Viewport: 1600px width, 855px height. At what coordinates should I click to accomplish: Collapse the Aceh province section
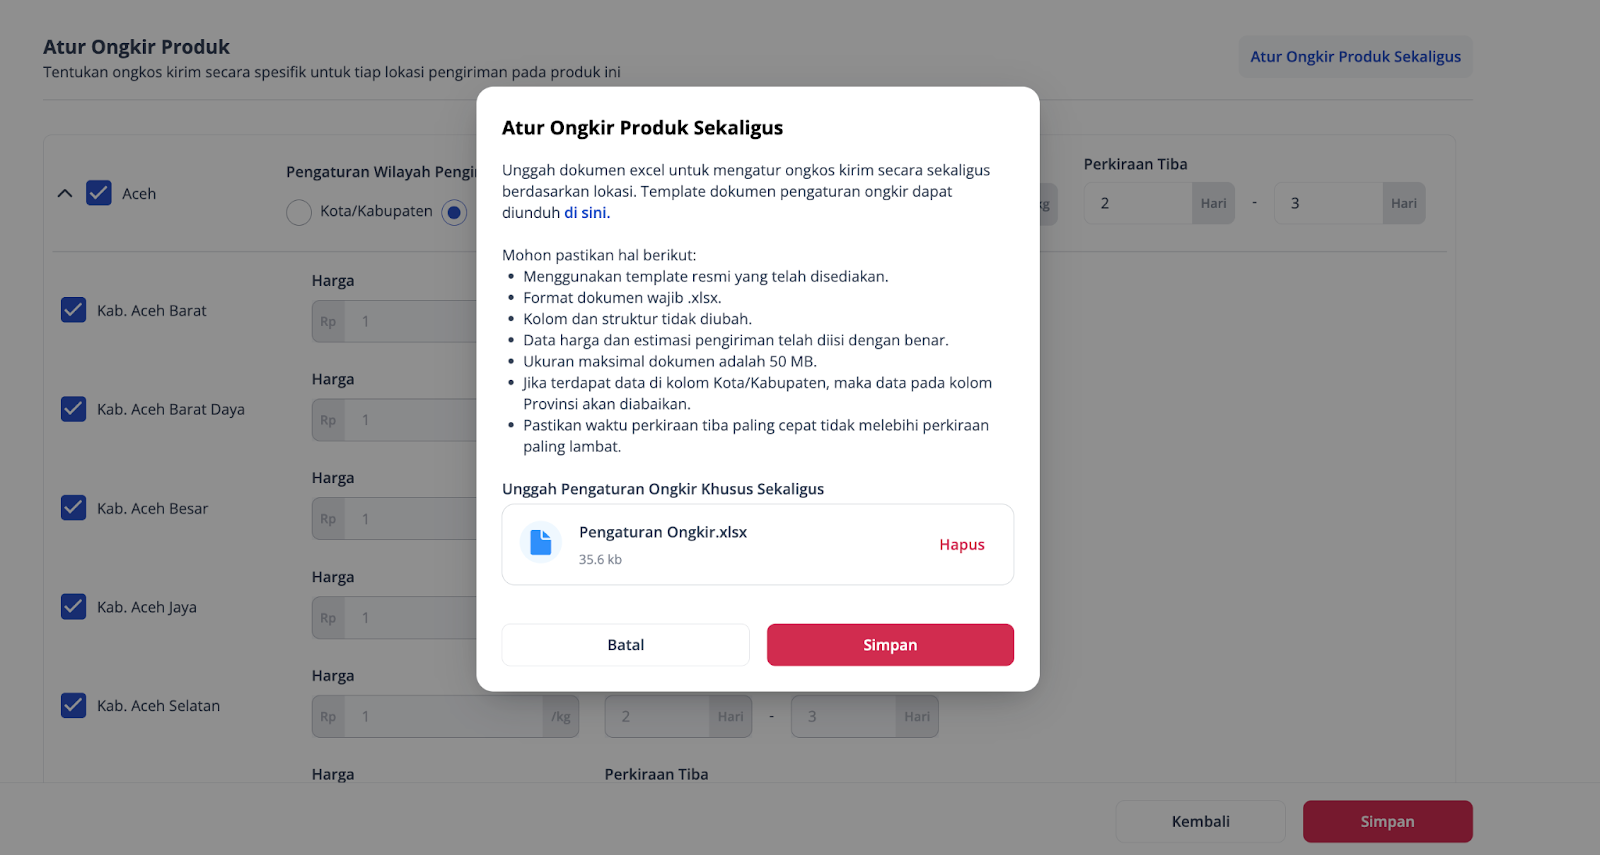(65, 193)
